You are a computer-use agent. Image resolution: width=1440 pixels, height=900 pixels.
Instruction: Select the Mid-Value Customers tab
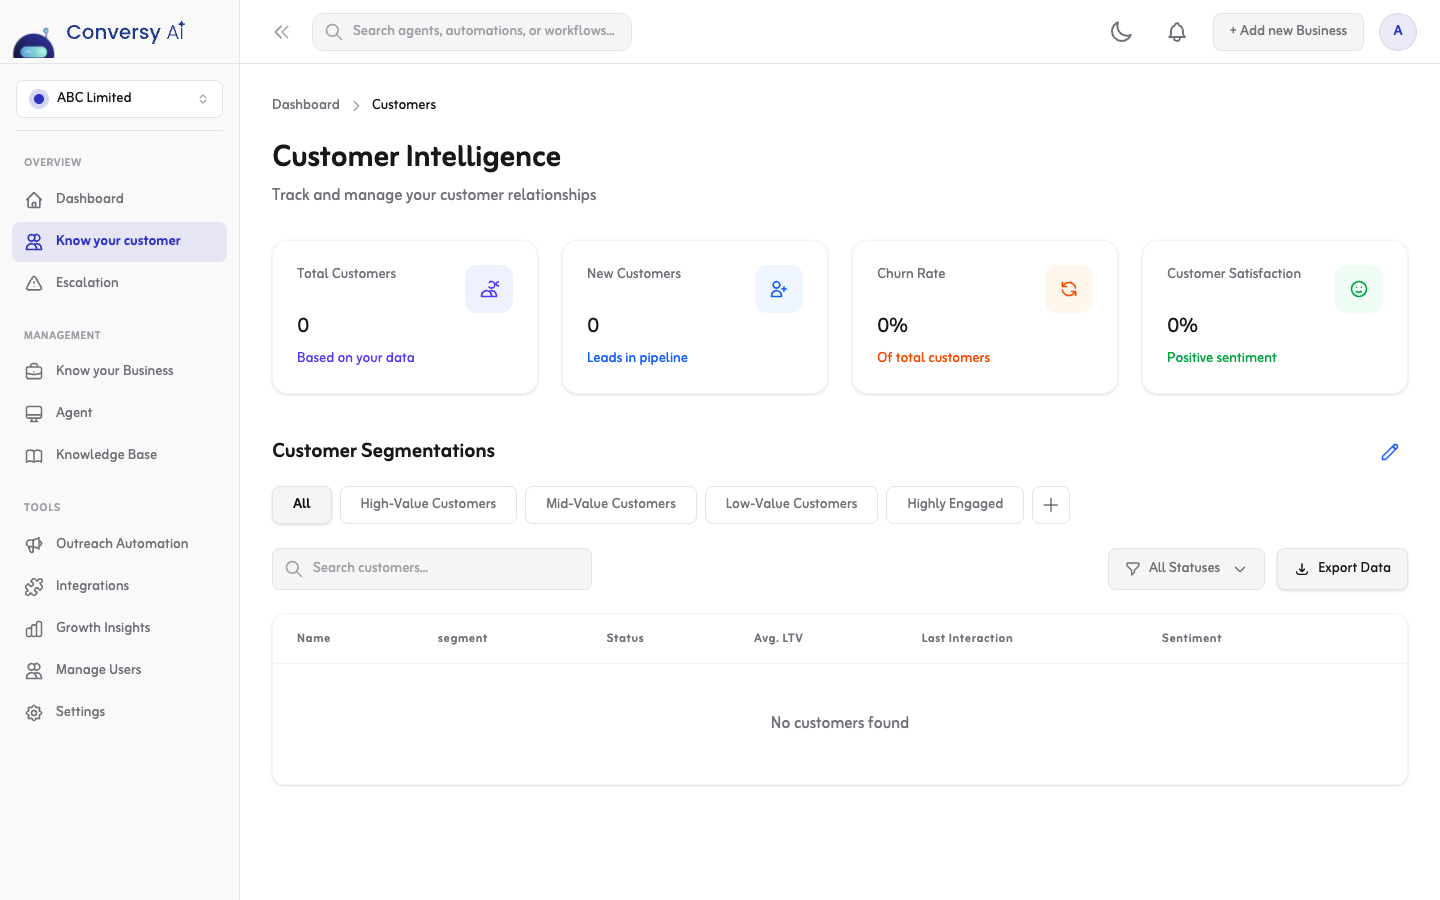click(x=611, y=505)
